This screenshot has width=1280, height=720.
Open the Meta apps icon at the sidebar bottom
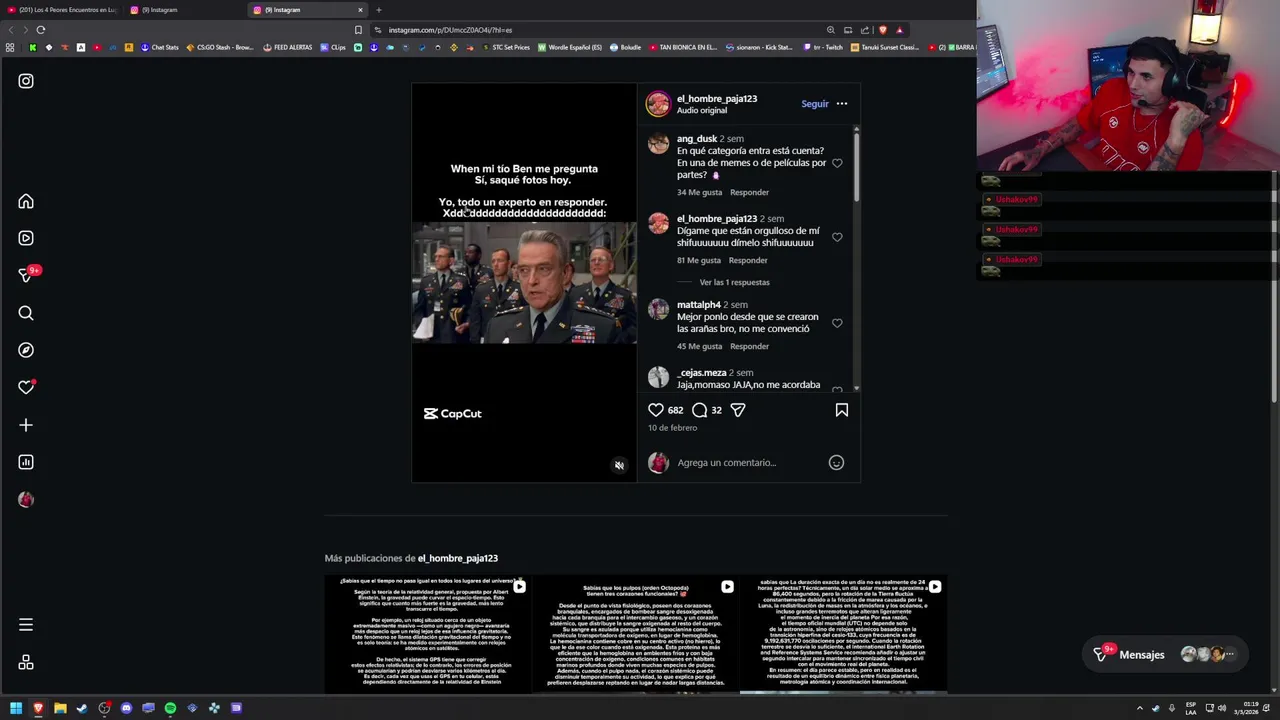pyautogui.click(x=26, y=662)
